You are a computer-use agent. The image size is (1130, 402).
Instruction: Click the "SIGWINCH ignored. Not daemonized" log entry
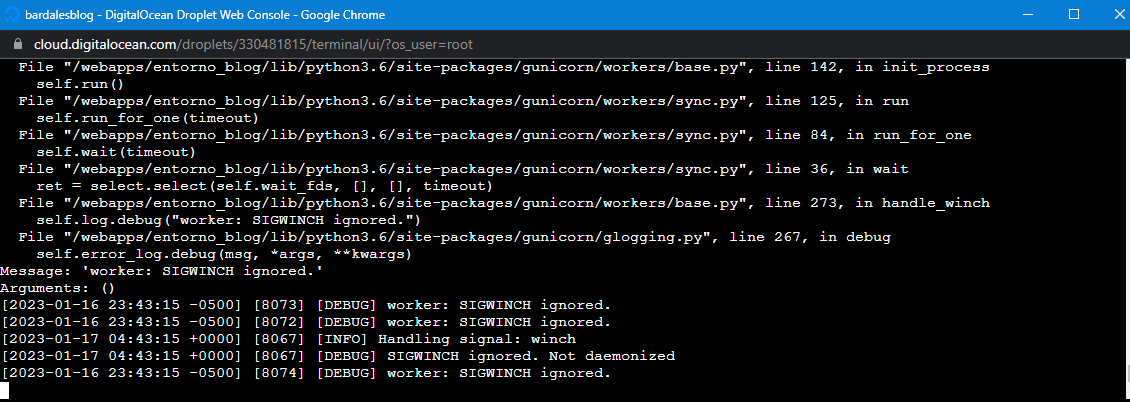[531, 356]
